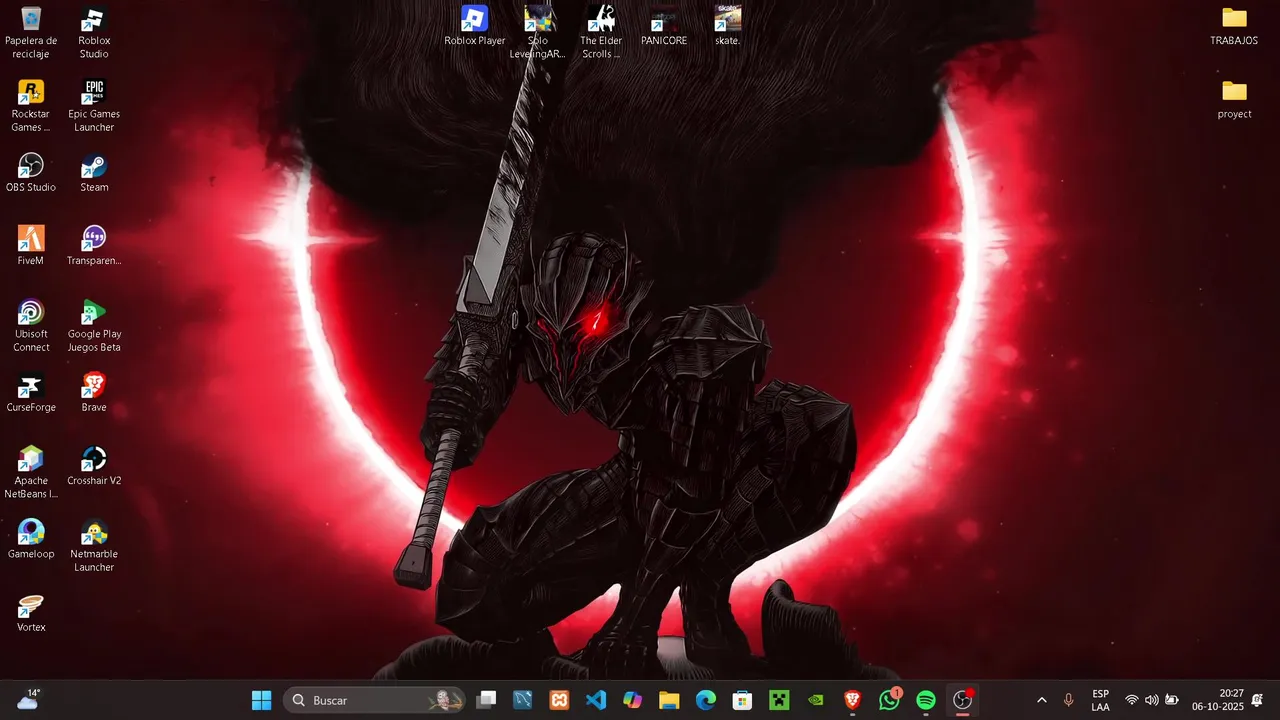The width and height of the screenshot is (1280, 720).
Task: Select the TRABAJOS folder
Action: (1234, 26)
